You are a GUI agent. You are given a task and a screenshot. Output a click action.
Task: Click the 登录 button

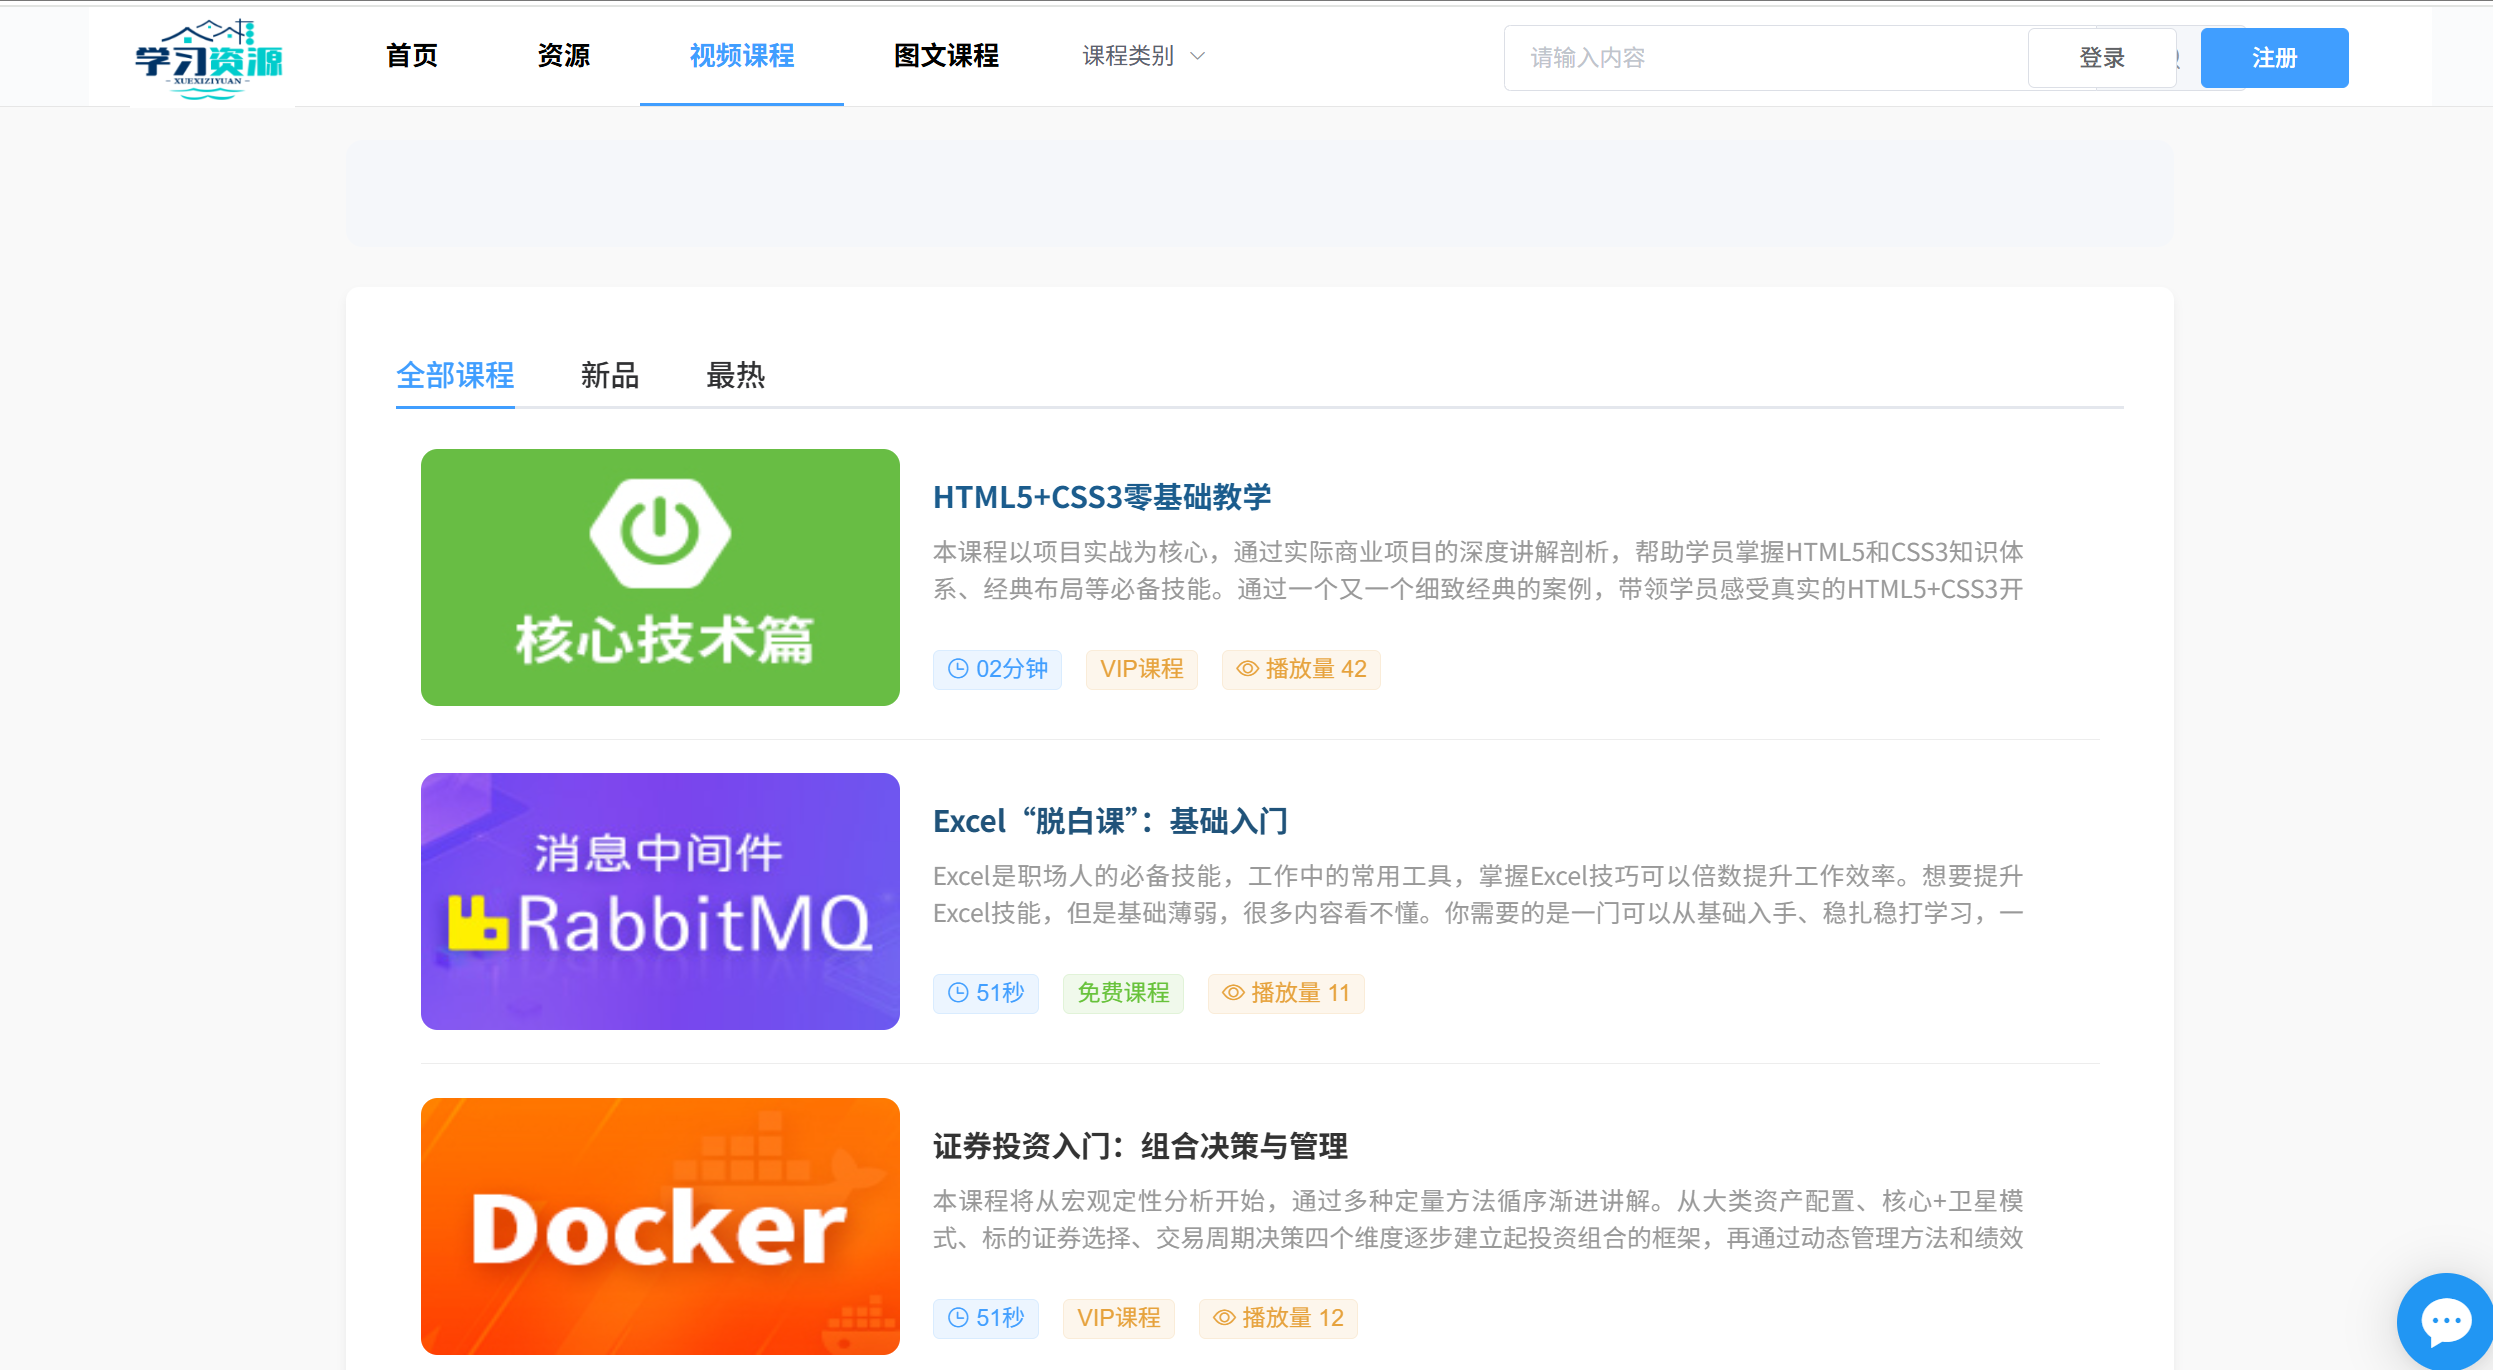2101,58
